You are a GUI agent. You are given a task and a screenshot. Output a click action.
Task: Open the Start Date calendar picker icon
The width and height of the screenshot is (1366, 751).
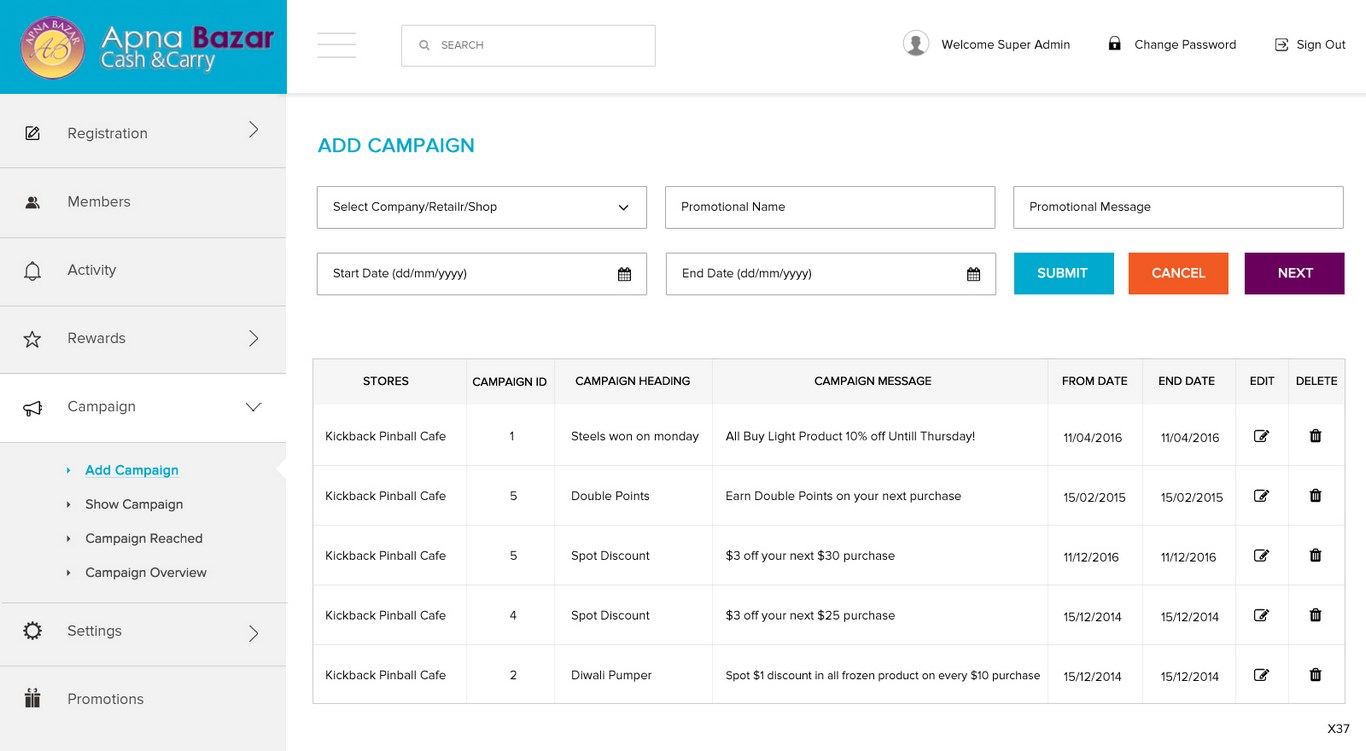(x=624, y=274)
